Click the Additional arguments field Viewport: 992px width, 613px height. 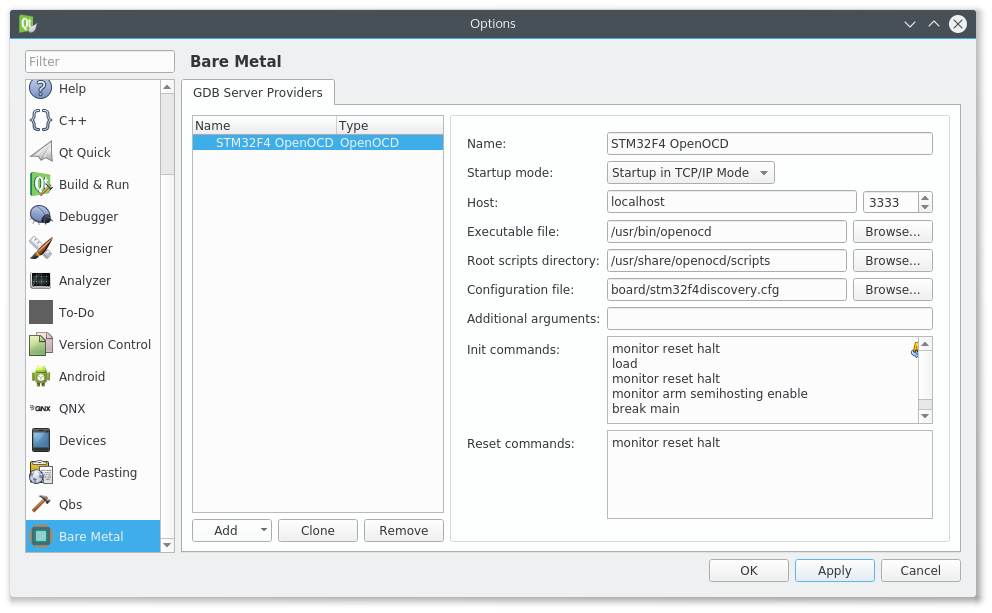769,318
